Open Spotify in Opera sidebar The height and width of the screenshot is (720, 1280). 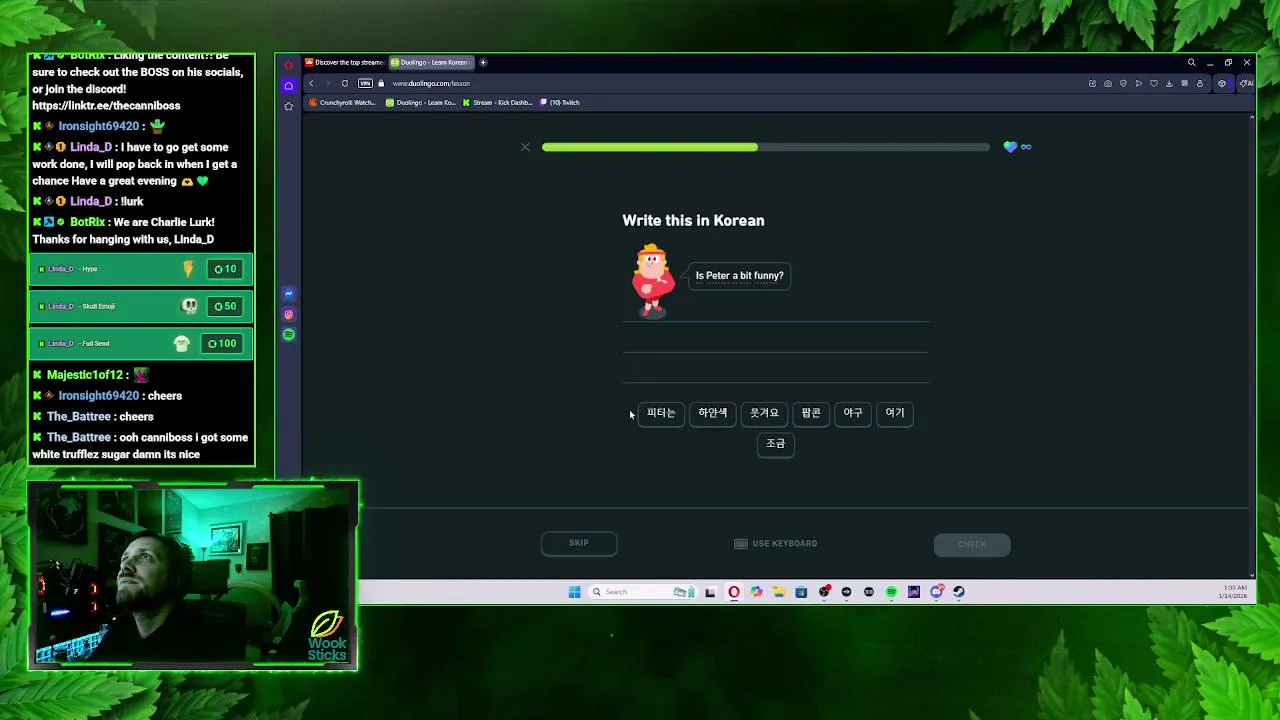point(289,335)
